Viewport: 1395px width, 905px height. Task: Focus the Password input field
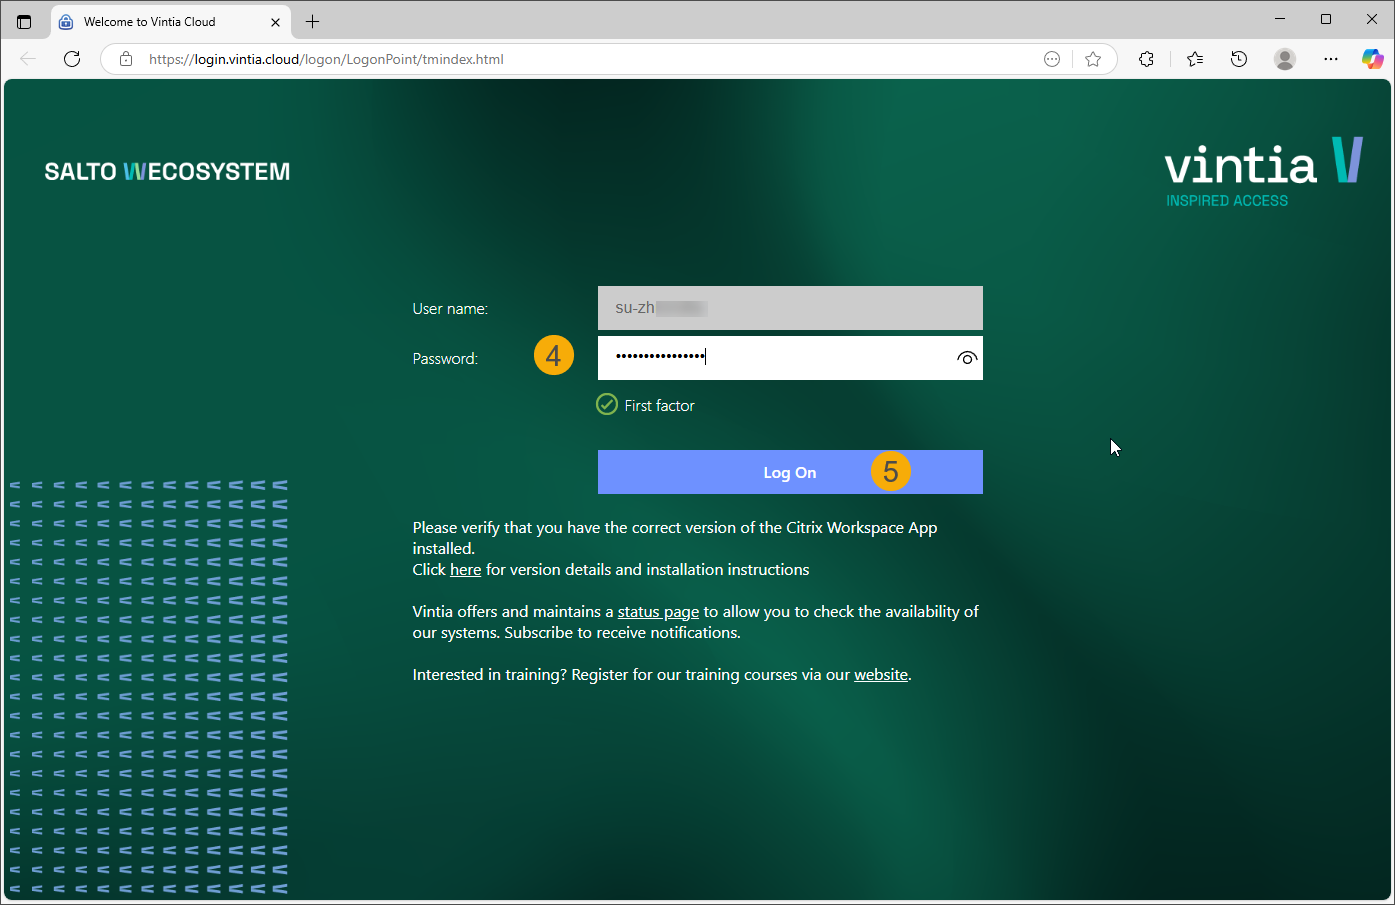point(790,358)
